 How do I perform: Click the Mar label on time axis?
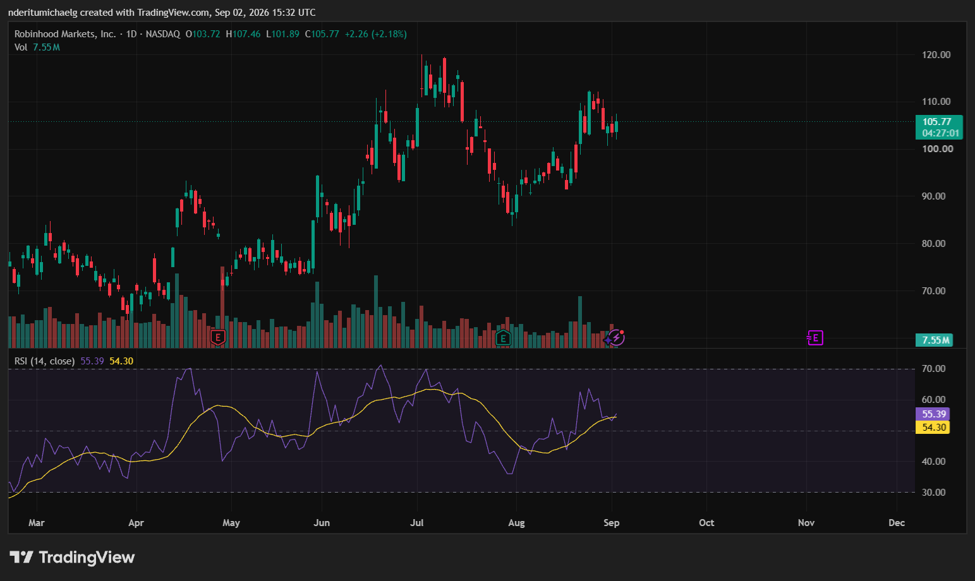(x=37, y=523)
